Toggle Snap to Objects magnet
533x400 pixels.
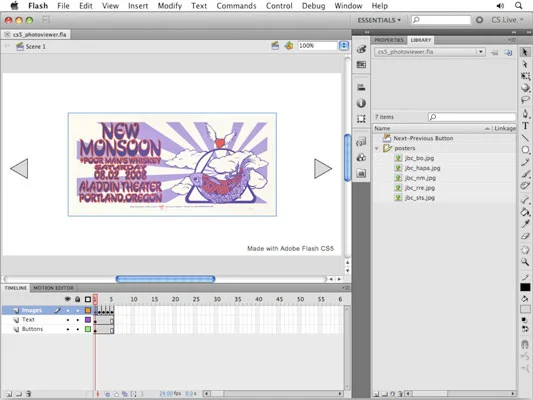pyautogui.click(x=525, y=345)
